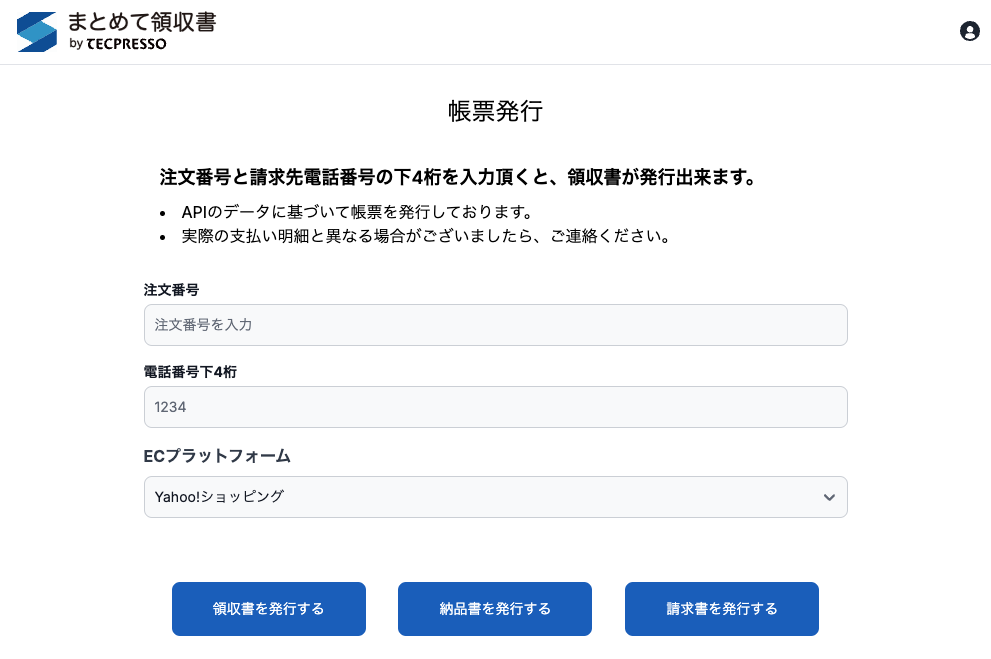Click the 実際の支払い明細 bullet point text

(x=424, y=237)
